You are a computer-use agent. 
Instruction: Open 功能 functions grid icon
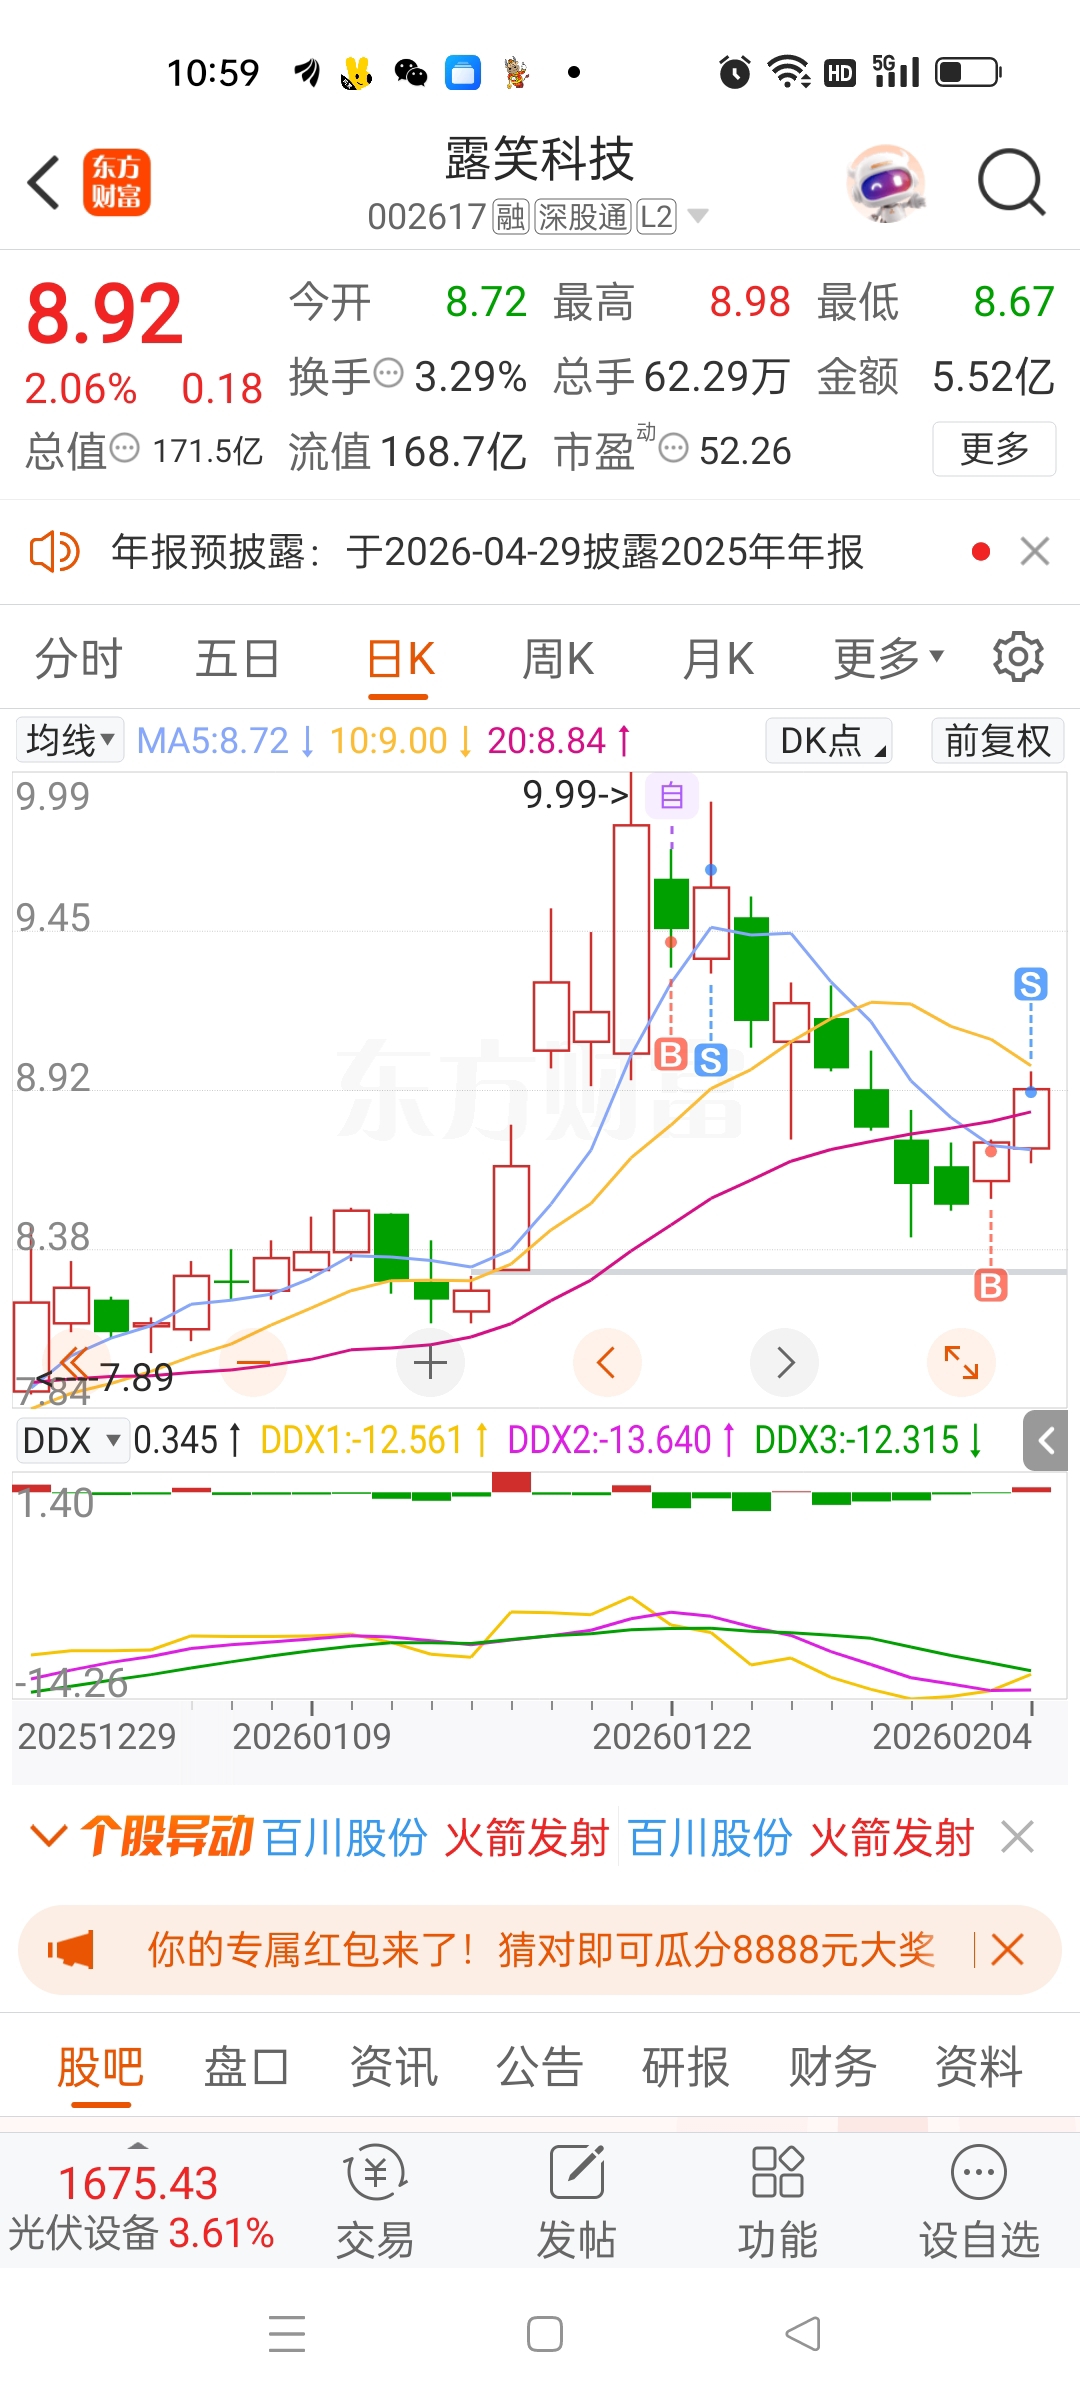click(778, 2203)
